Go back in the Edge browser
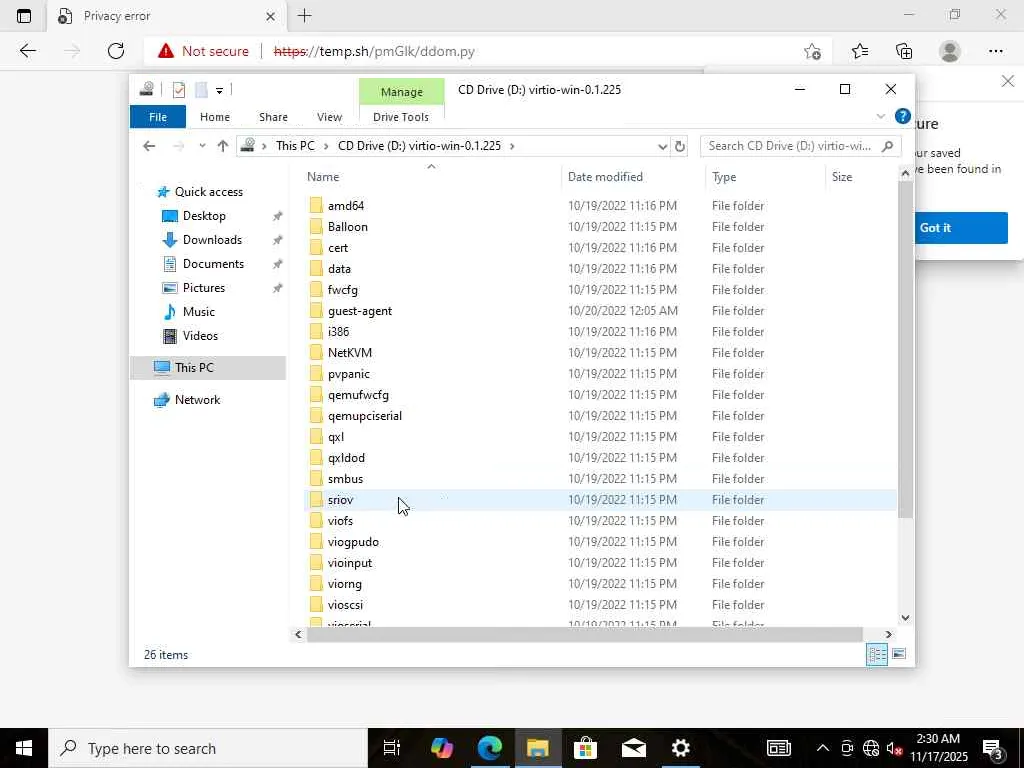1024x768 pixels. pyautogui.click(x=27, y=51)
